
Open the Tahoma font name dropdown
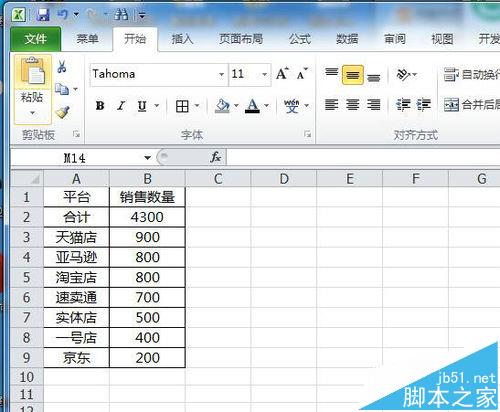221,74
